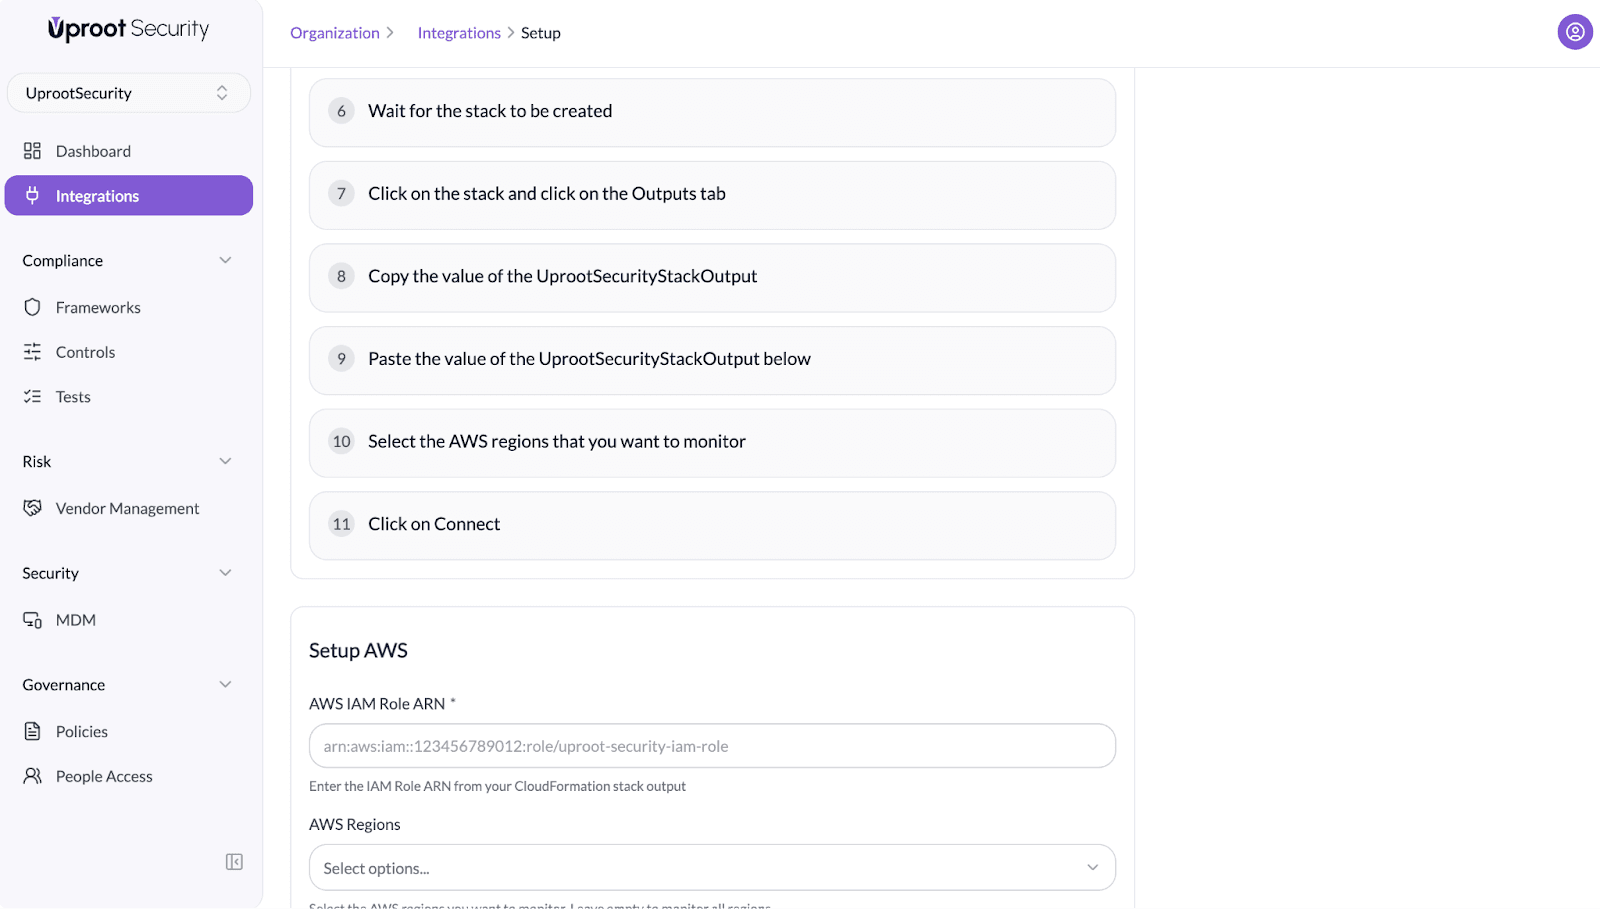The width and height of the screenshot is (1600, 909).
Task: Click the Policies document icon
Action: point(32,732)
